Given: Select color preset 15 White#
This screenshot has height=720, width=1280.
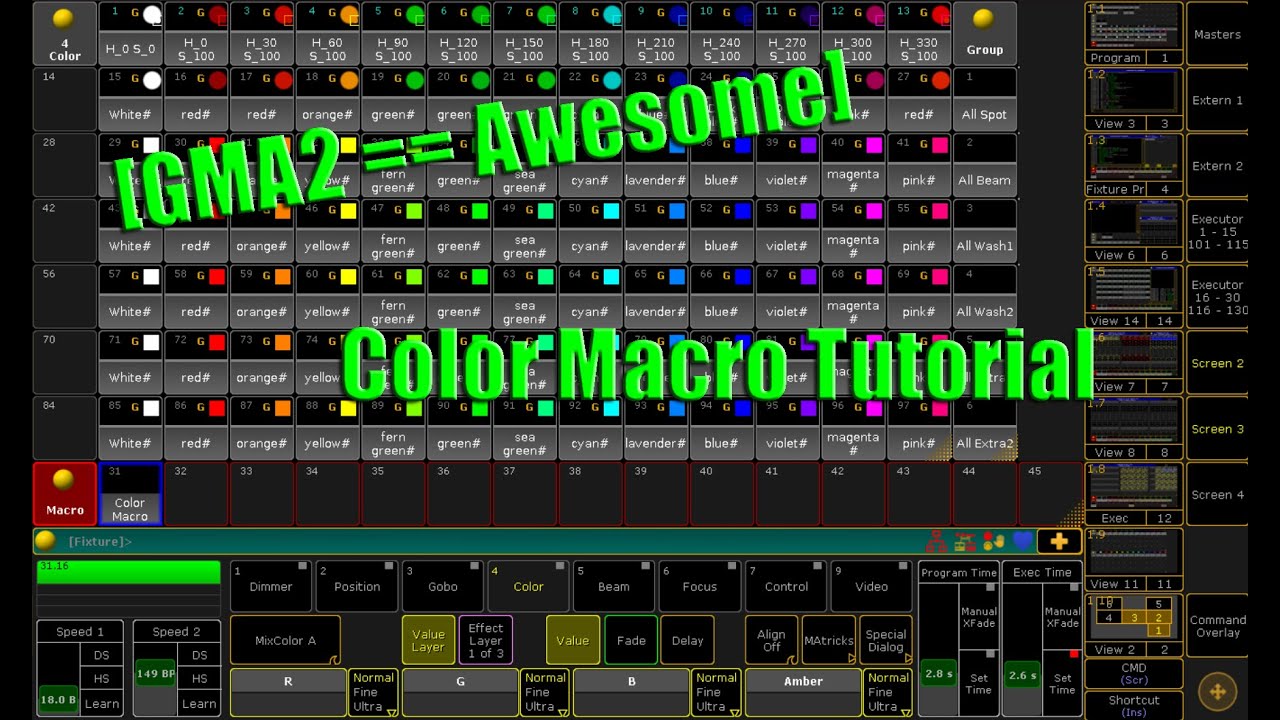Looking at the screenshot, I should (130, 99).
